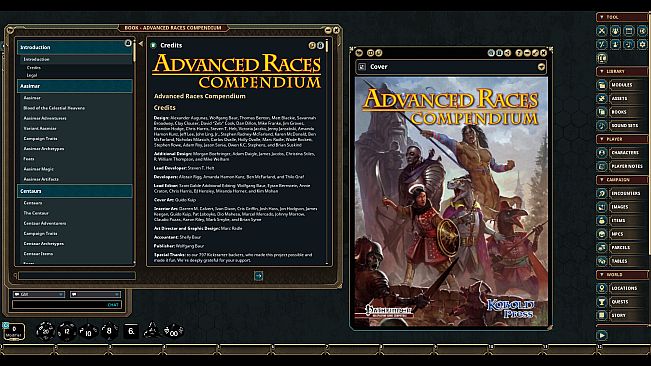Image resolution: width=651 pixels, height=366 pixels.
Task: Click the Items icon in Campaign section
Action: tap(602, 220)
